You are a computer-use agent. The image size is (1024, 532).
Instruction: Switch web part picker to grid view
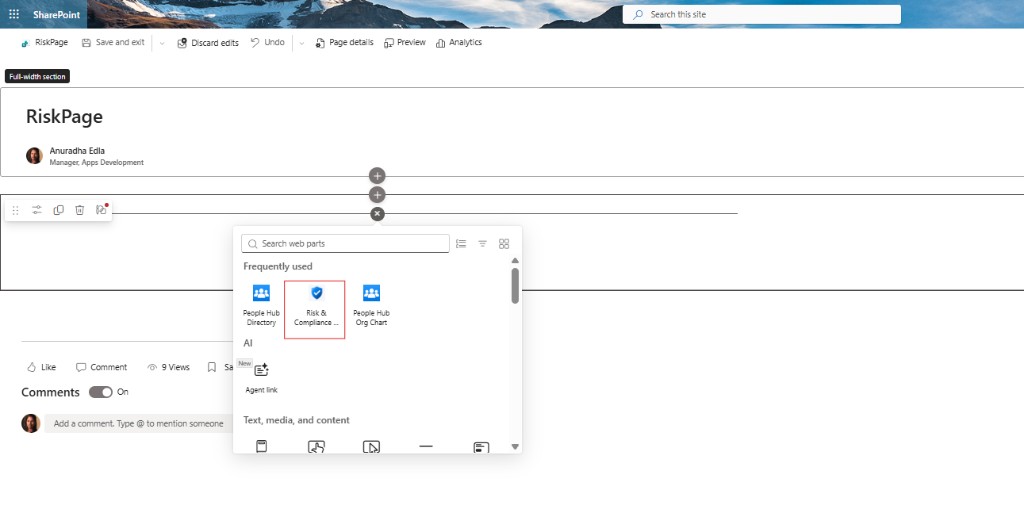(504, 243)
